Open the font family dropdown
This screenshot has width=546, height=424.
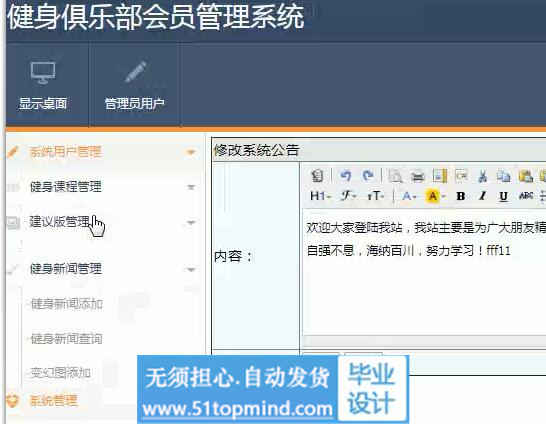(x=348, y=196)
